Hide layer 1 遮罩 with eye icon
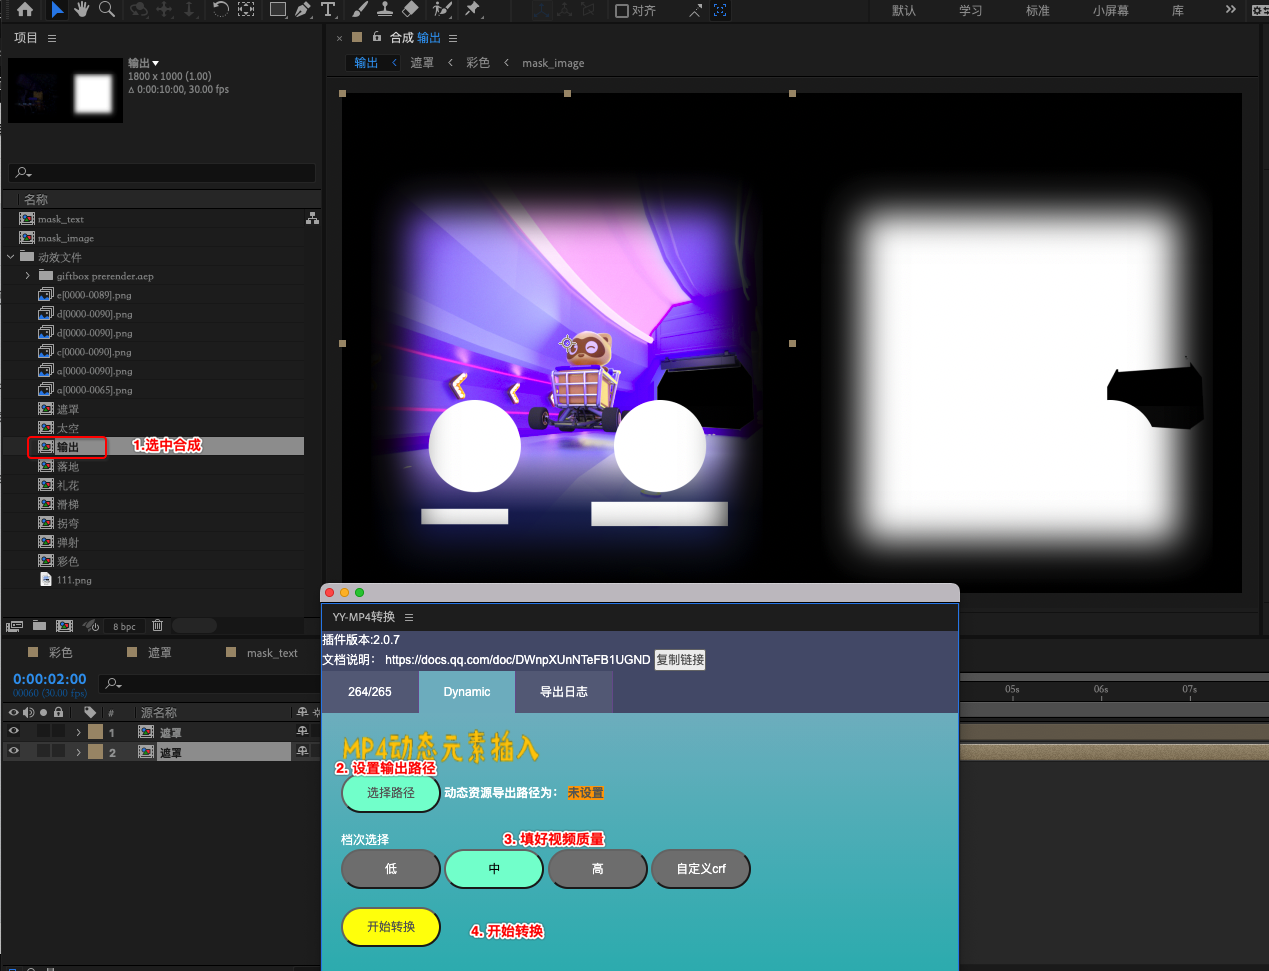Viewport: 1269px width, 971px height. click(x=14, y=732)
